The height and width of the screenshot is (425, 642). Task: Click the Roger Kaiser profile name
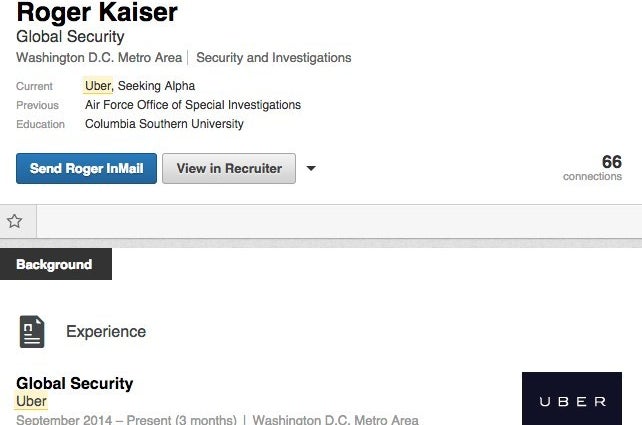click(x=97, y=13)
